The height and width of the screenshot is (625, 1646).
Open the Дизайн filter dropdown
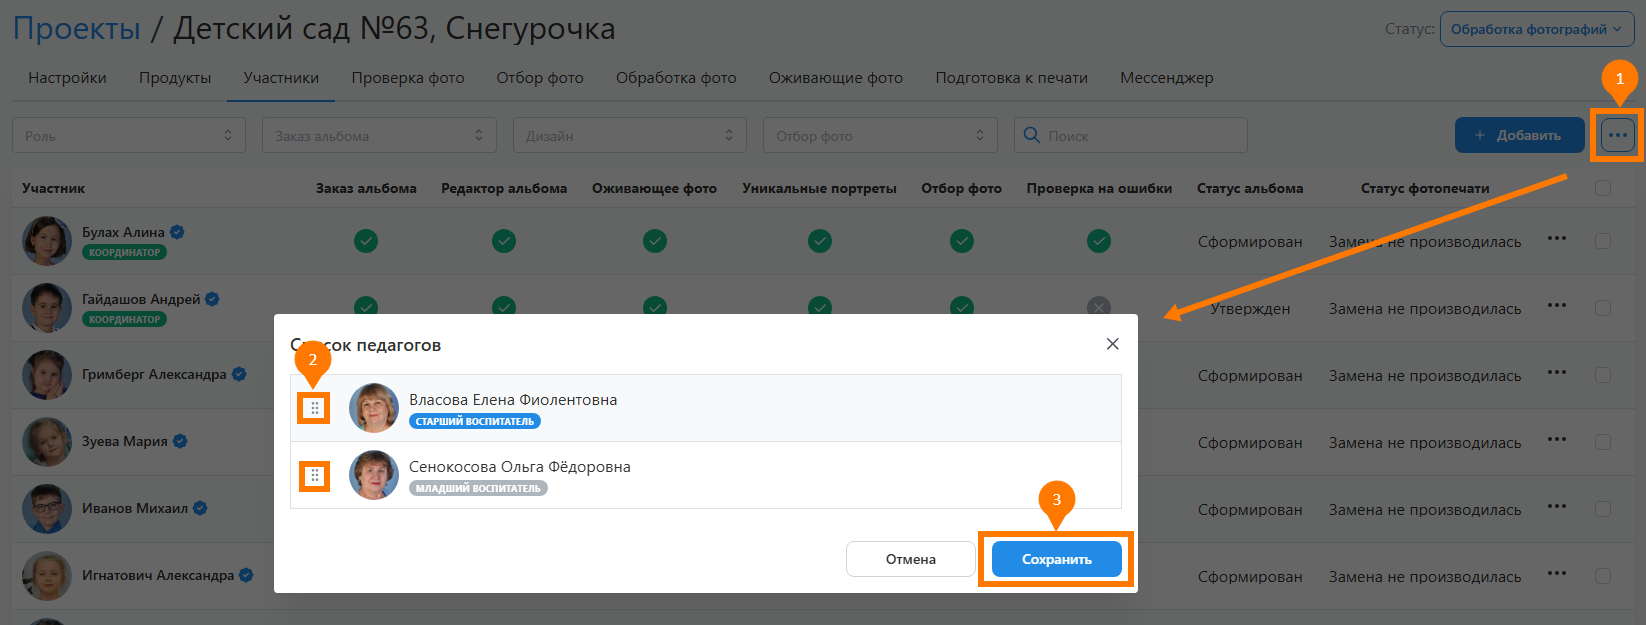tap(629, 136)
